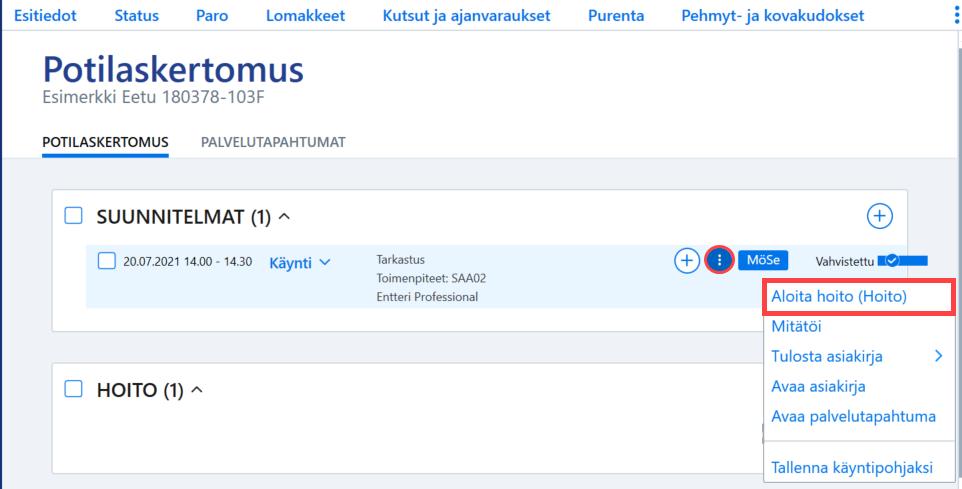Open the top navigation overflow dots
Viewport: 962px width, 489px height.
click(958, 16)
